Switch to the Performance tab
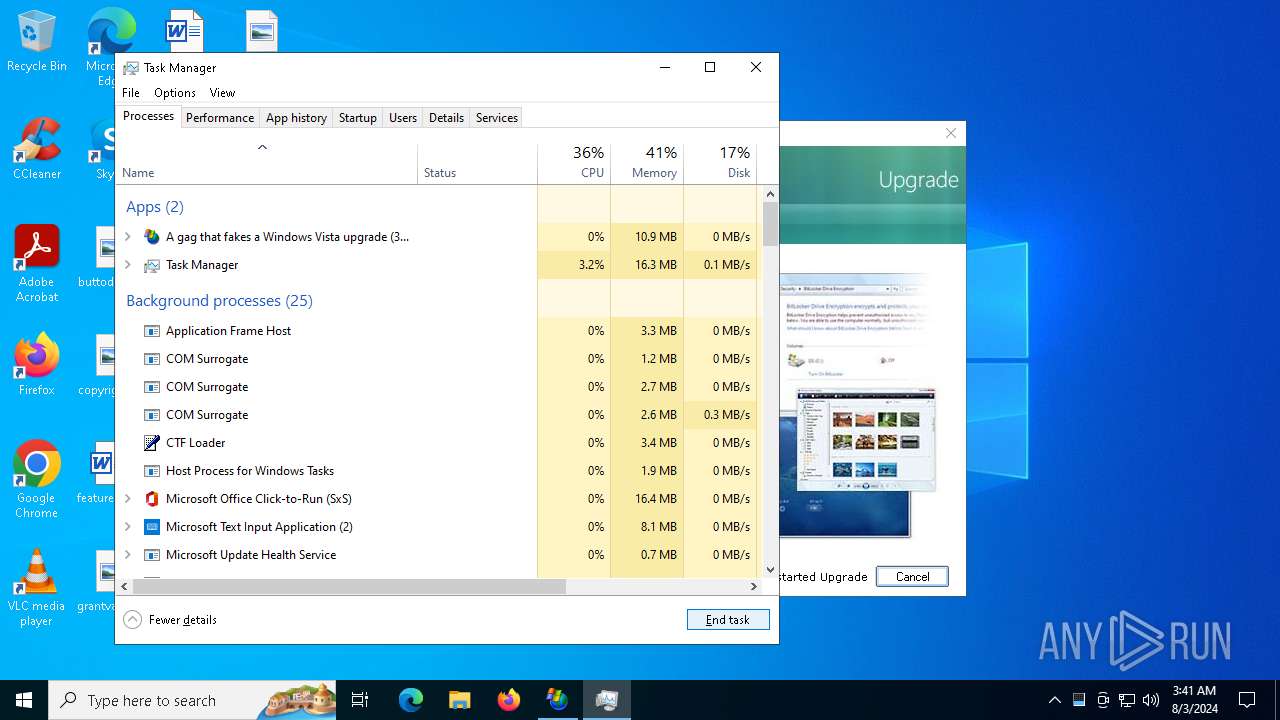This screenshot has height=720, width=1280. [x=220, y=117]
